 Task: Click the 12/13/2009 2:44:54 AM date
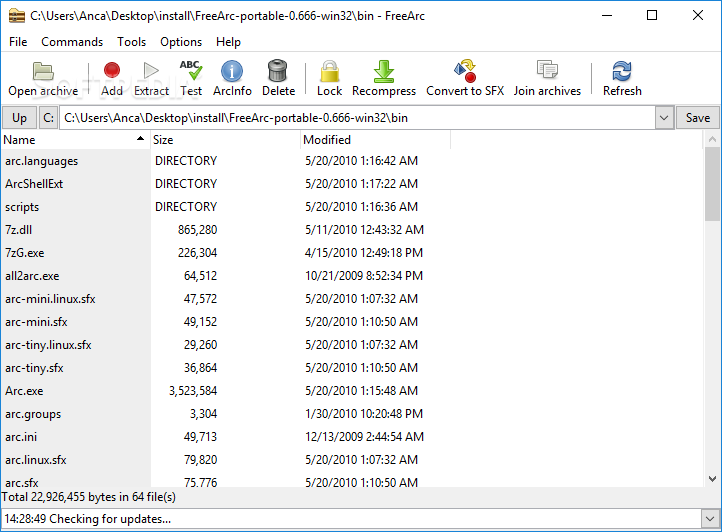point(364,437)
